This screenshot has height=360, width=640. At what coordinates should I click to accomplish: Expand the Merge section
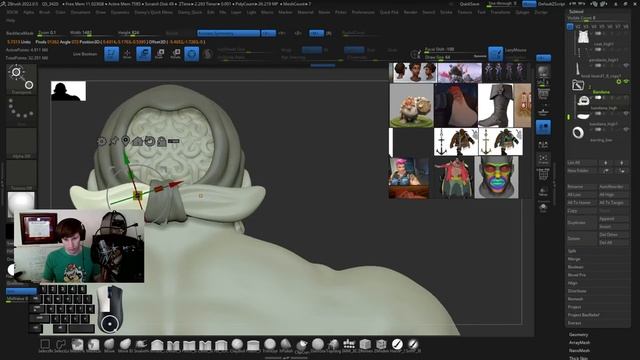(573, 259)
